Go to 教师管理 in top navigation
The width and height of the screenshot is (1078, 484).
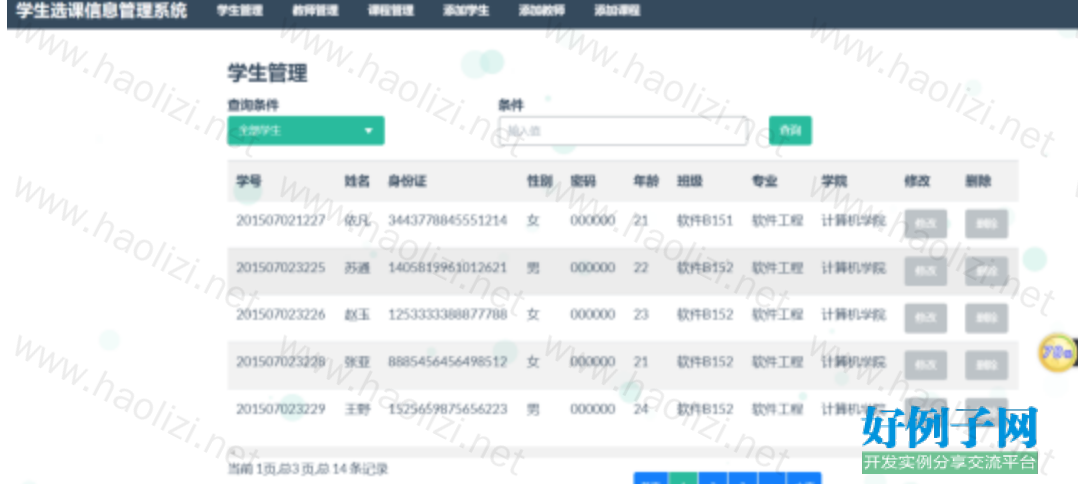tap(315, 11)
